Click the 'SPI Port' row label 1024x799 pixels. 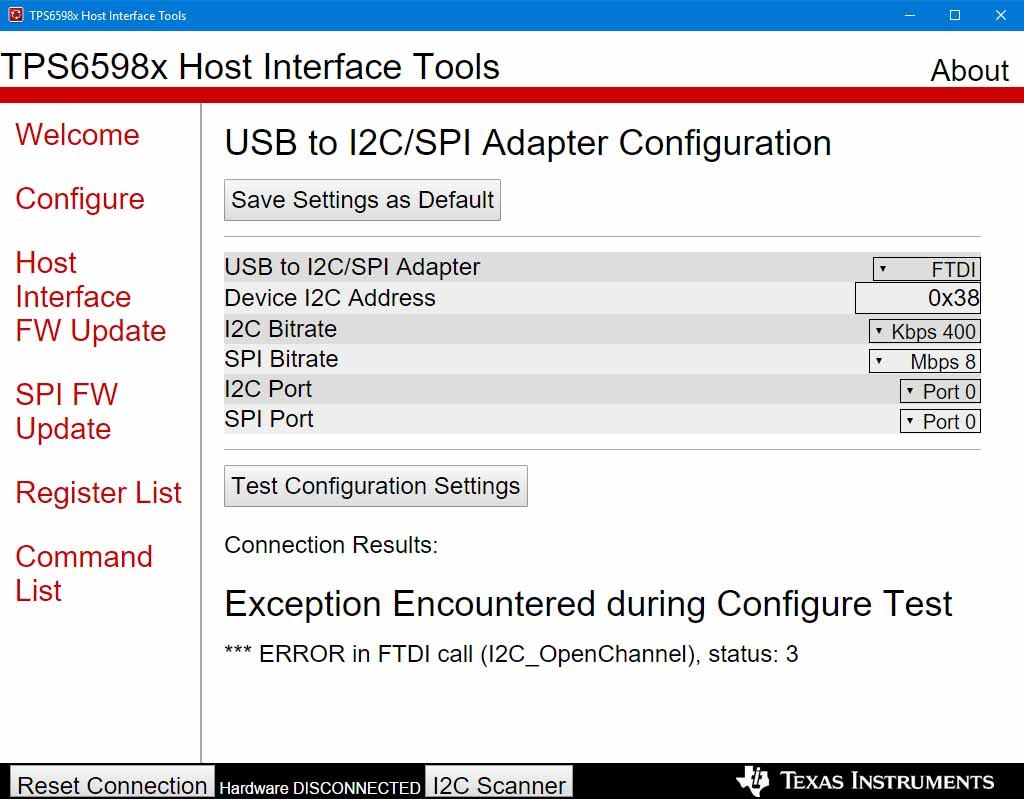(268, 419)
